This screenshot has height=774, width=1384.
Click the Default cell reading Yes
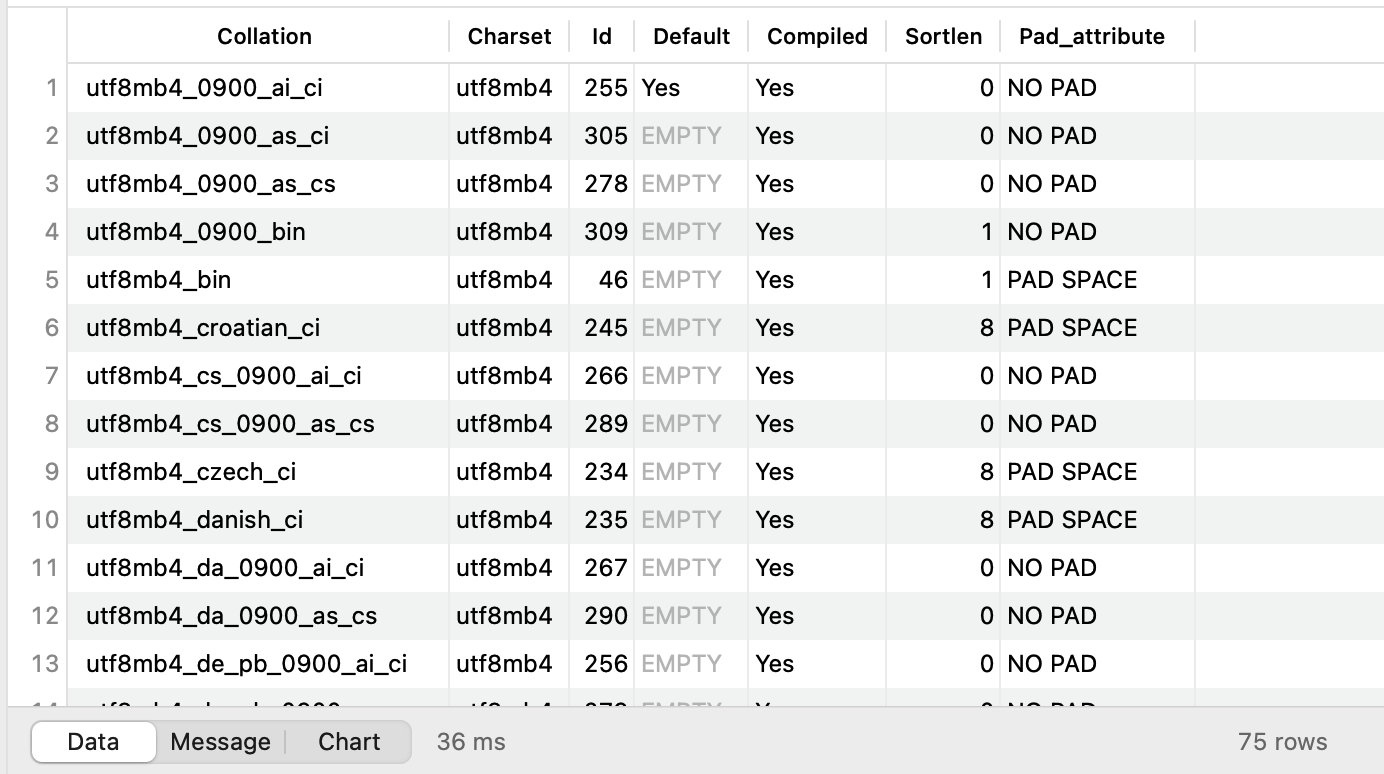pyautogui.click(x=661, y=88)
